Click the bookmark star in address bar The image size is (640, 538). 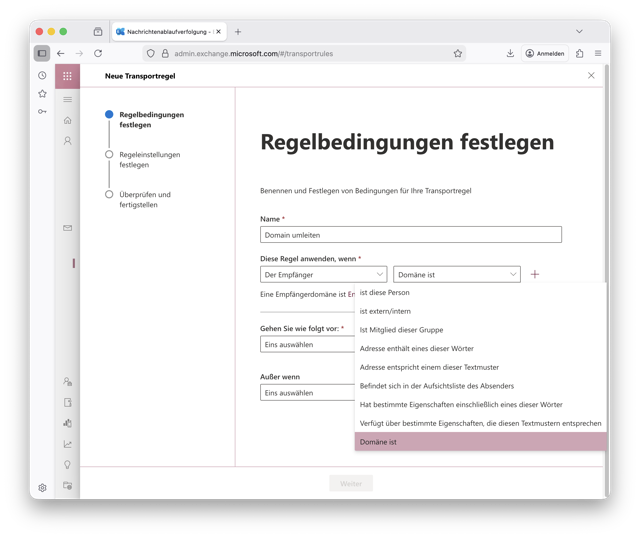(458, 54)
